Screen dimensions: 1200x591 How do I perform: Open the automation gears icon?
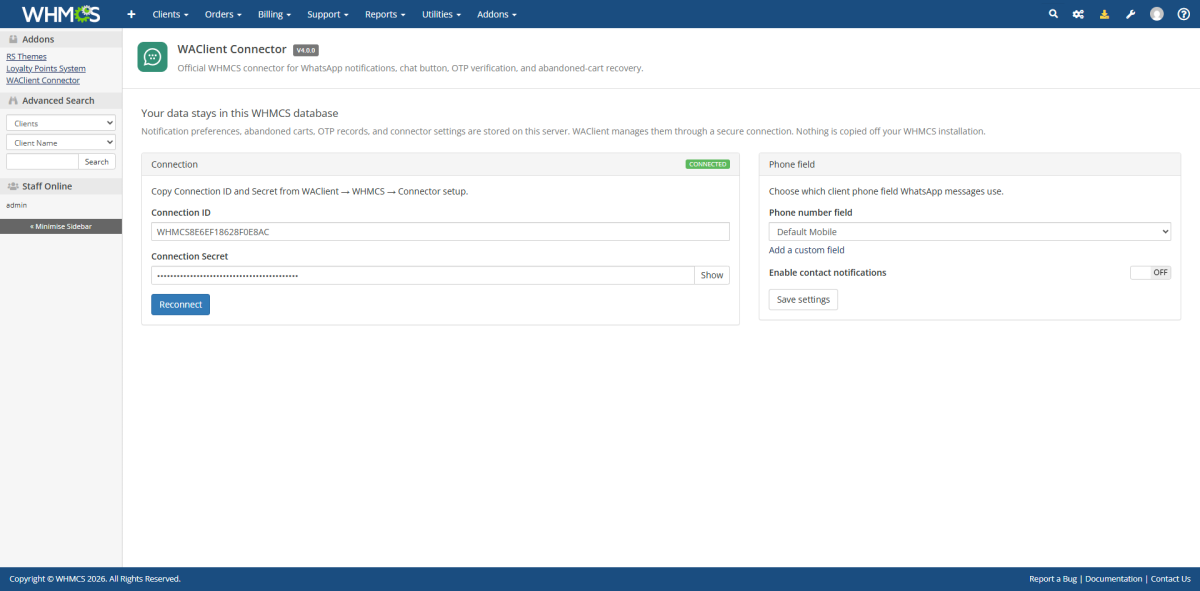tap(1078, 14)
